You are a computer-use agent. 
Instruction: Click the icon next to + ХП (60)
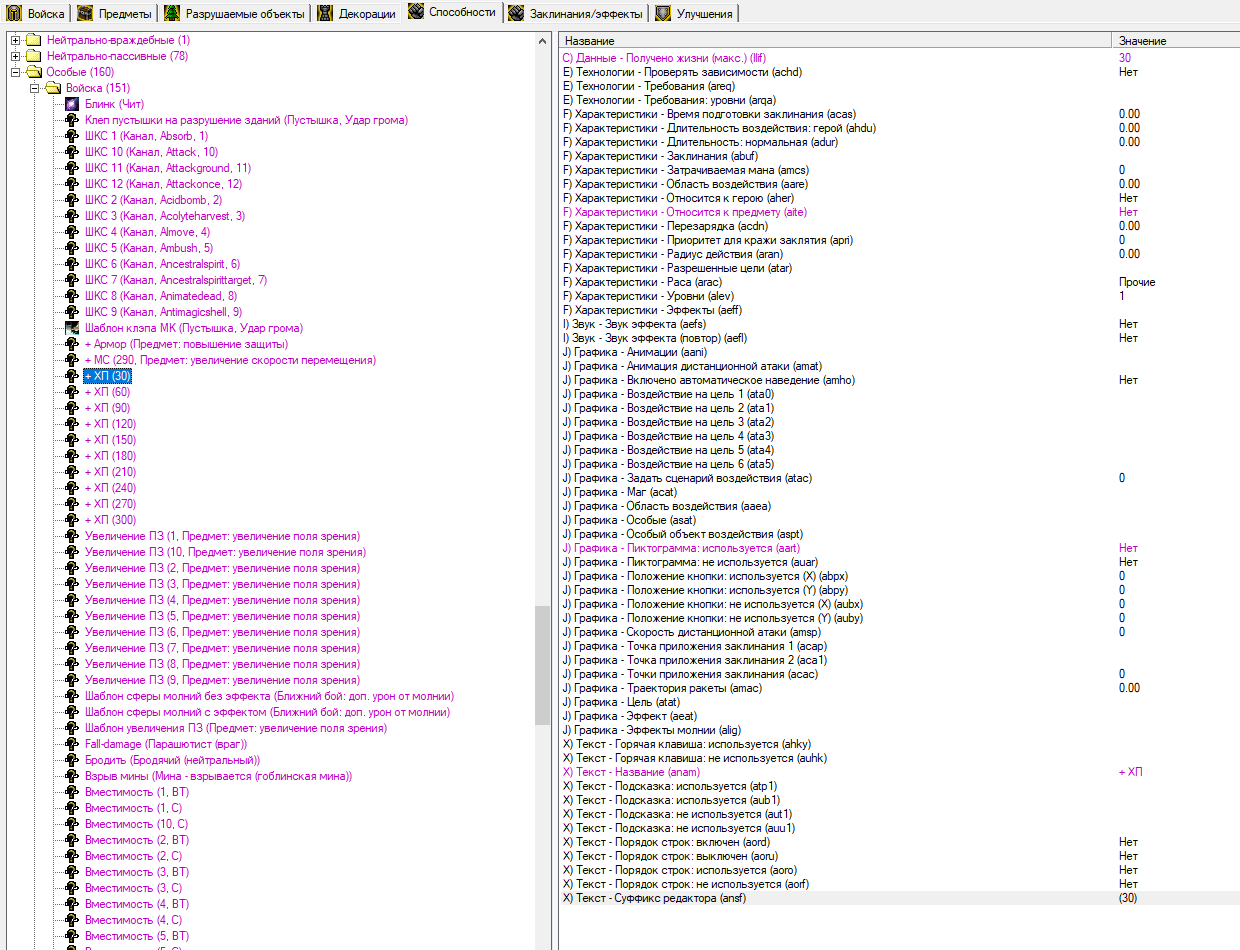click(72, 392)
